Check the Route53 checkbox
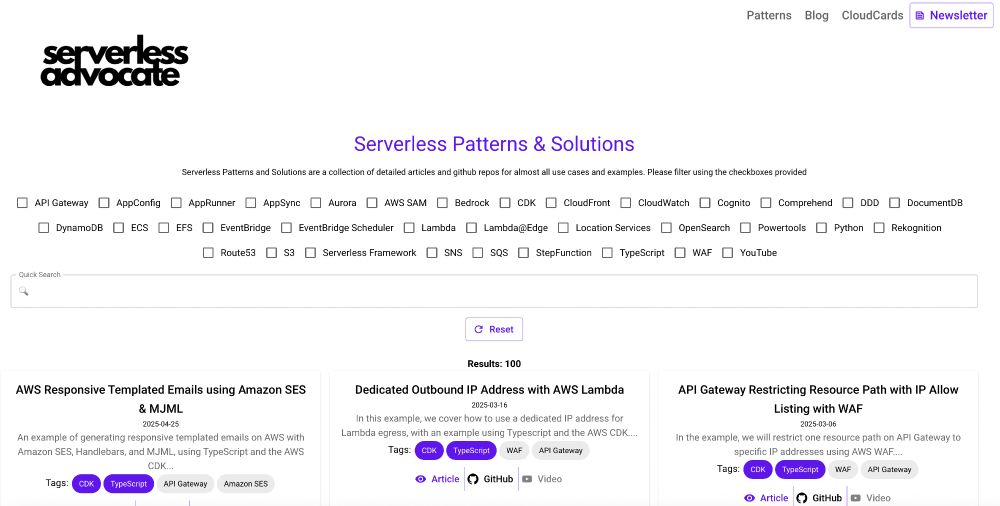The image size is (1000, 506). point(208,252)
